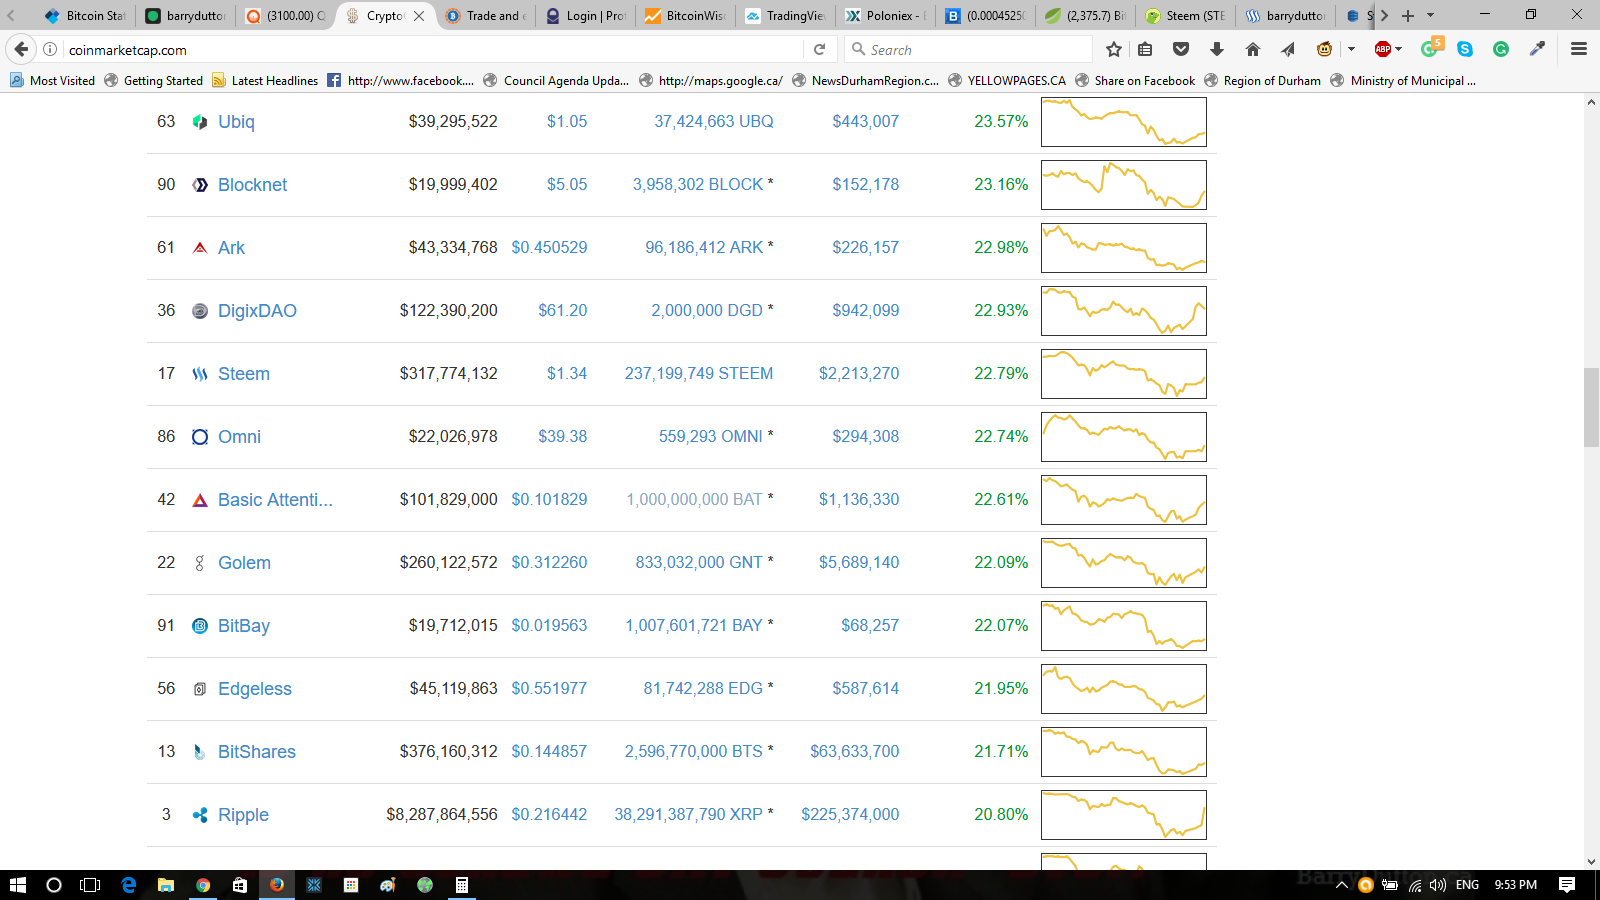Click the Blocknet coin logo icon
This screenshot has height=900, width=1600.
(200, 185)
